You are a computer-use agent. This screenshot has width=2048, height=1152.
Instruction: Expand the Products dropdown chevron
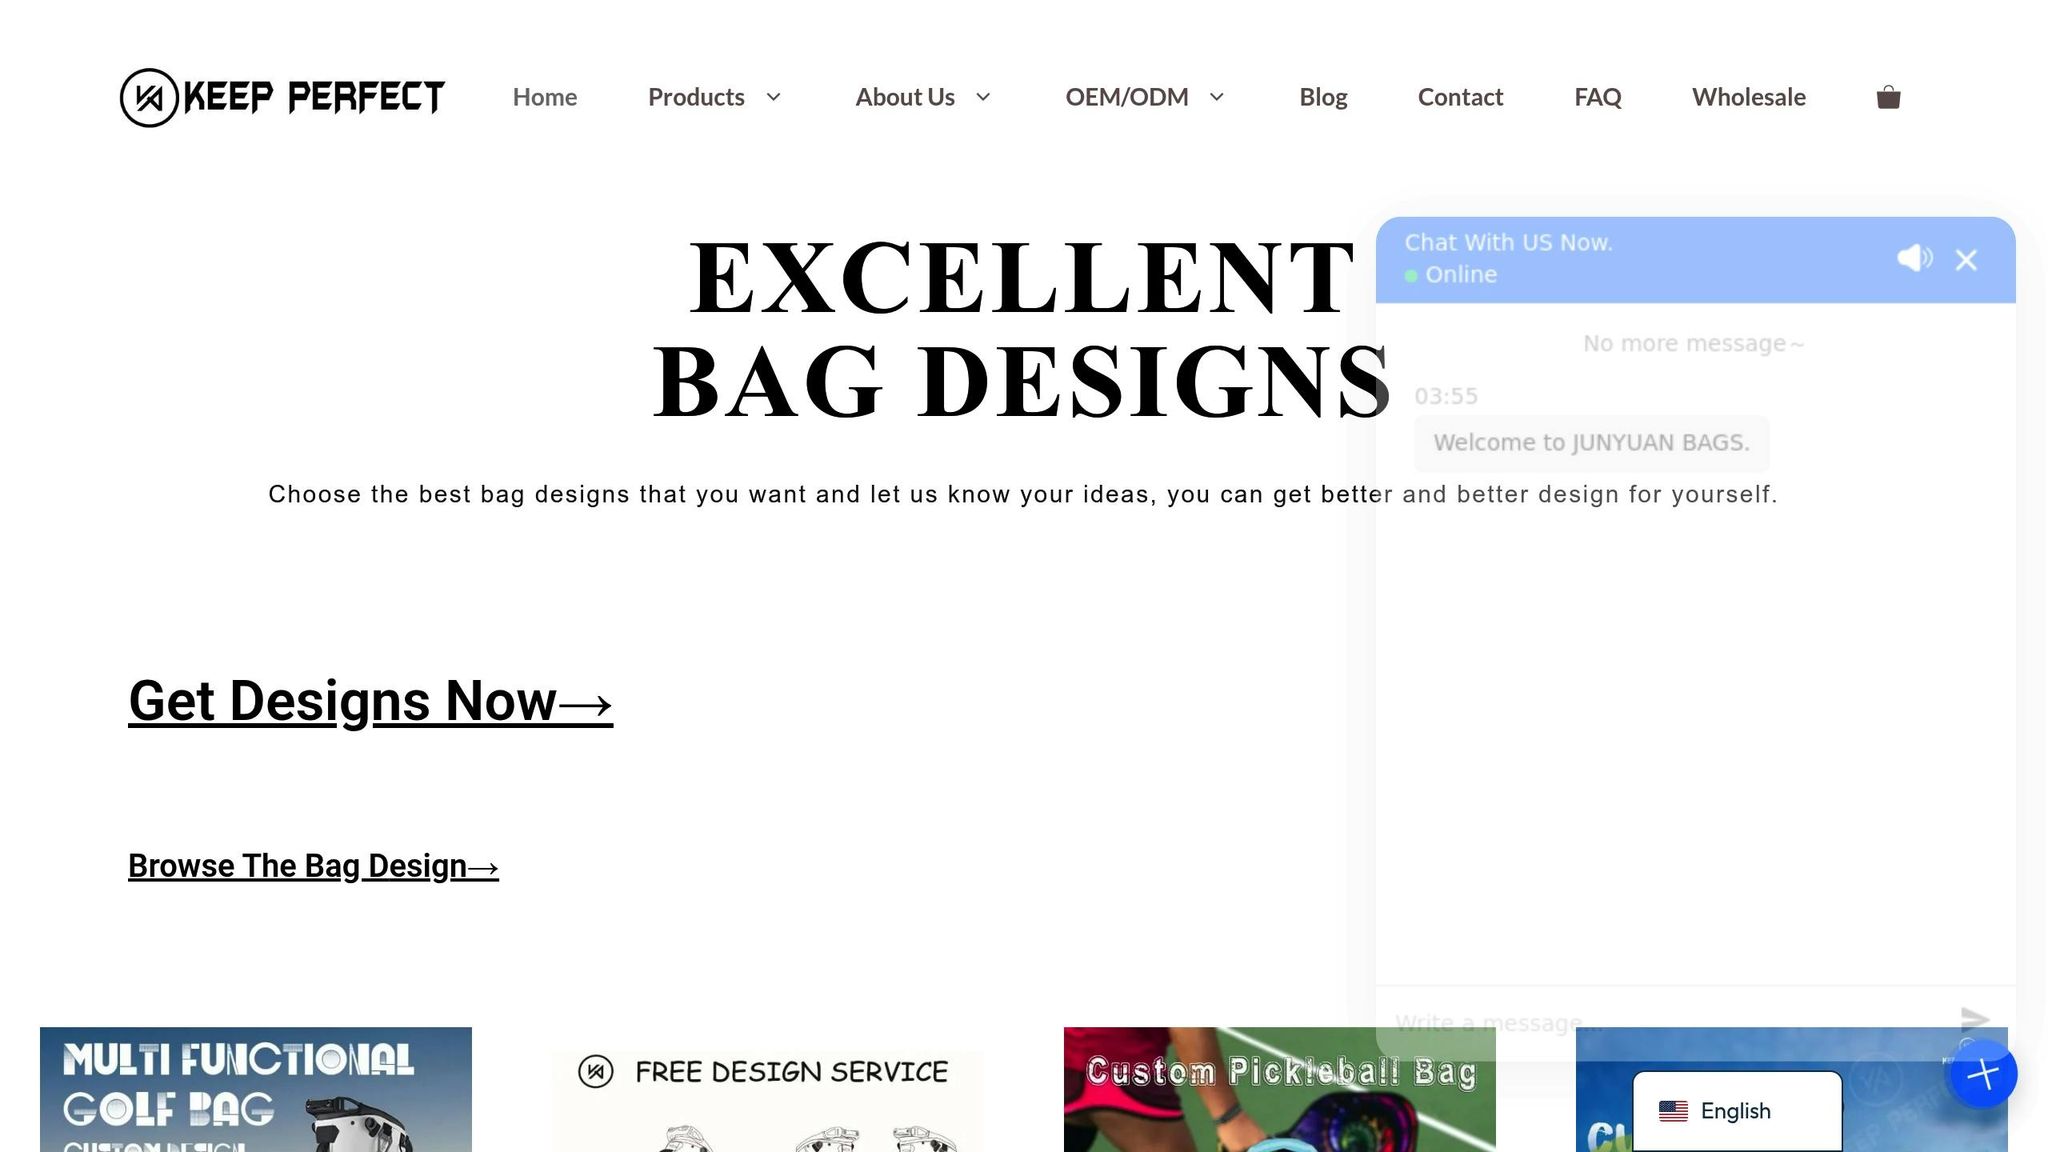(773, 97)
